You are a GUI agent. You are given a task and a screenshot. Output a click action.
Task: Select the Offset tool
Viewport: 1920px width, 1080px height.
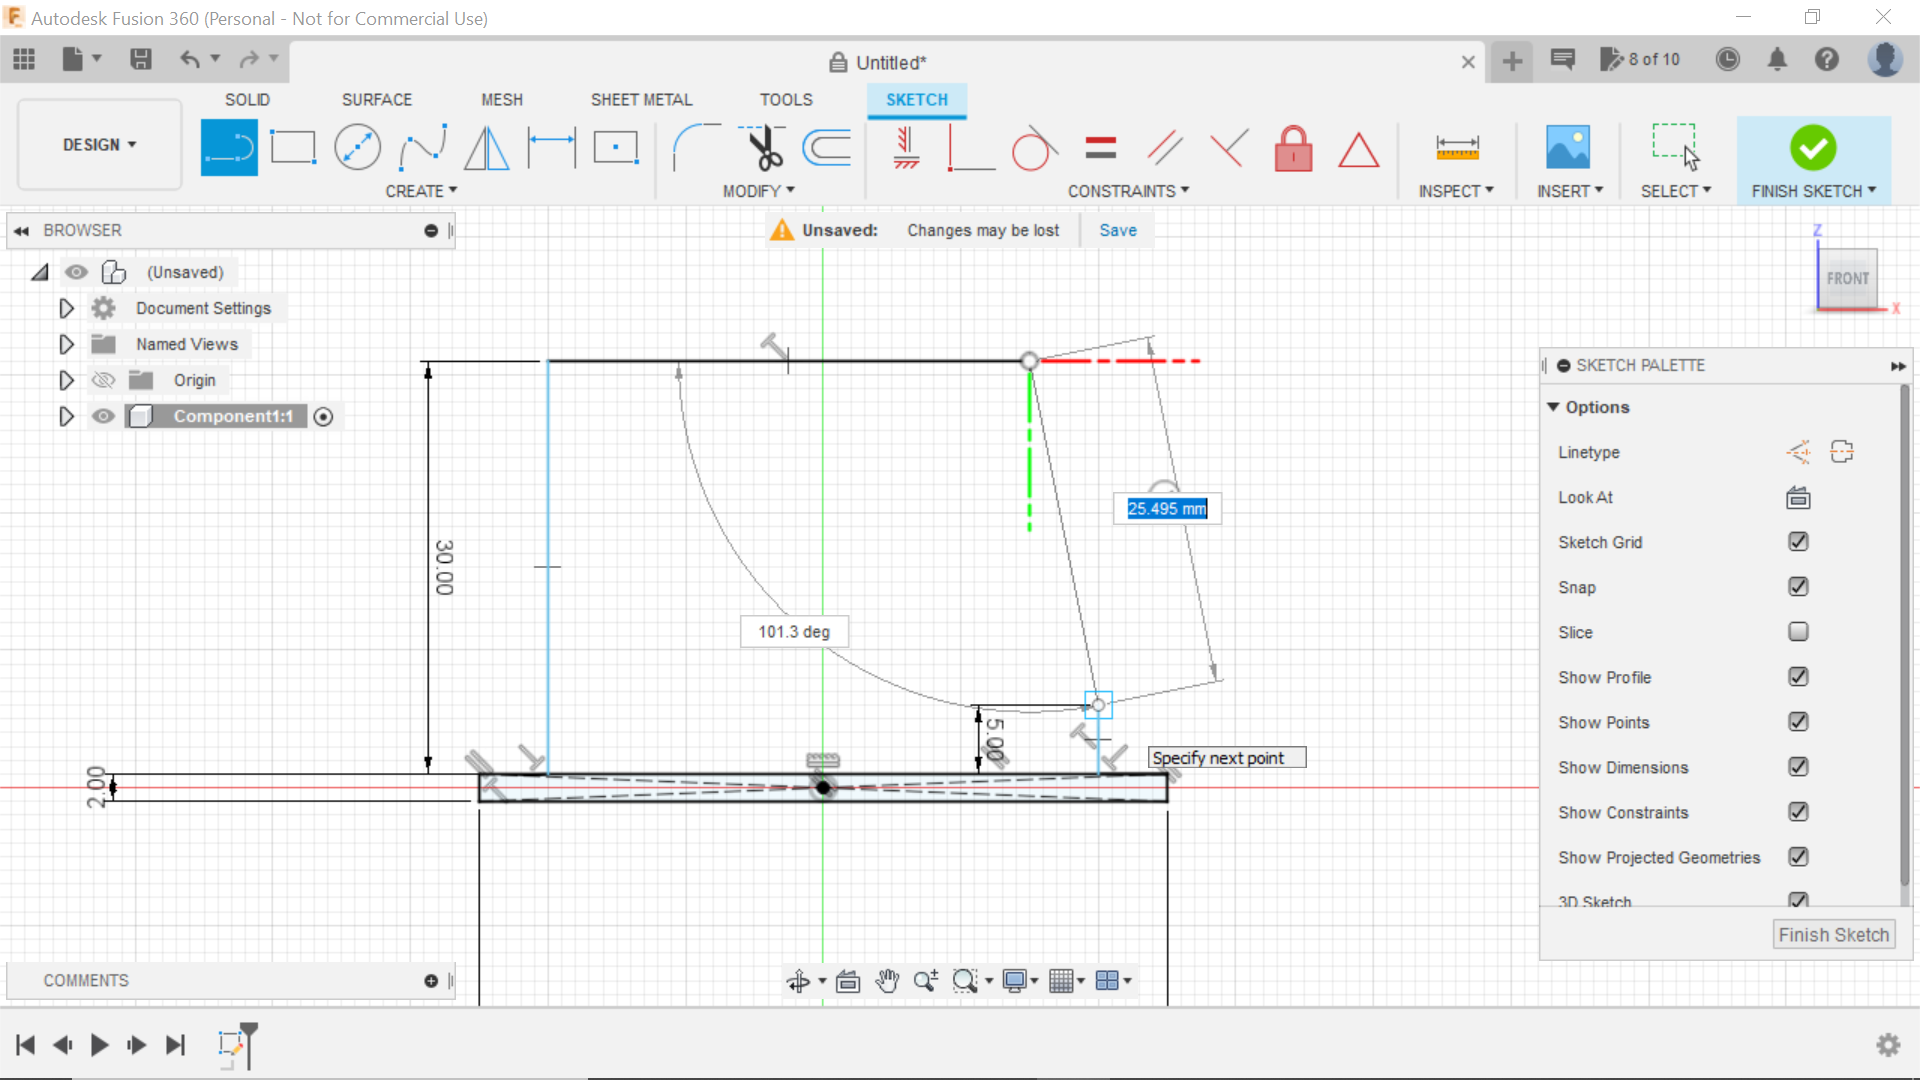pos(825,147)
